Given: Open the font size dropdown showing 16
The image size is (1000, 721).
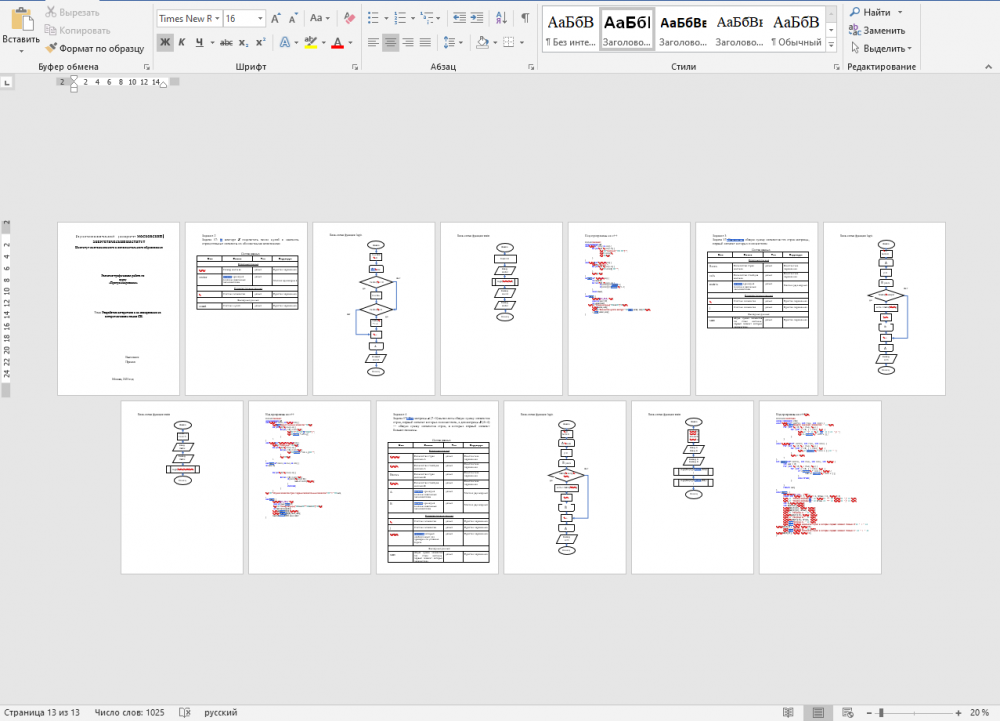Looking at the screenshot, I should tap(244, 18).
